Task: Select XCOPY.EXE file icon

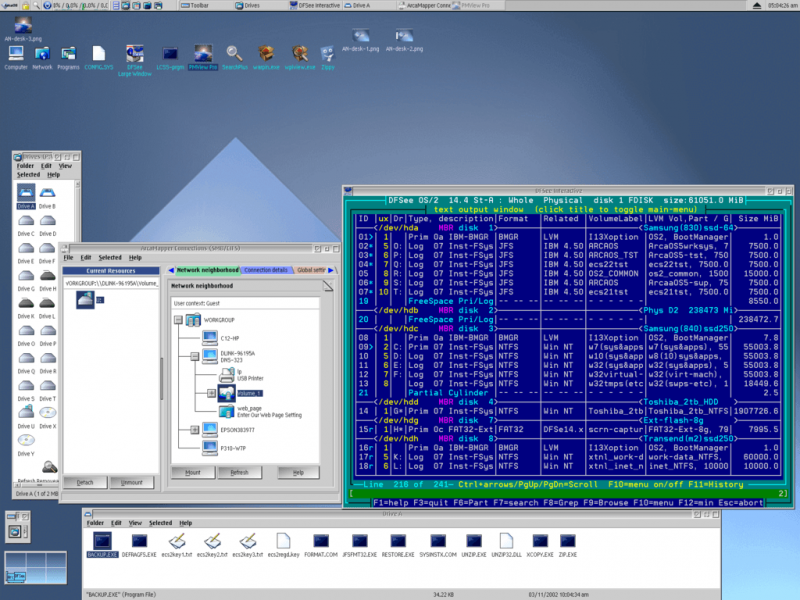Action: click(x=540, y=545)
